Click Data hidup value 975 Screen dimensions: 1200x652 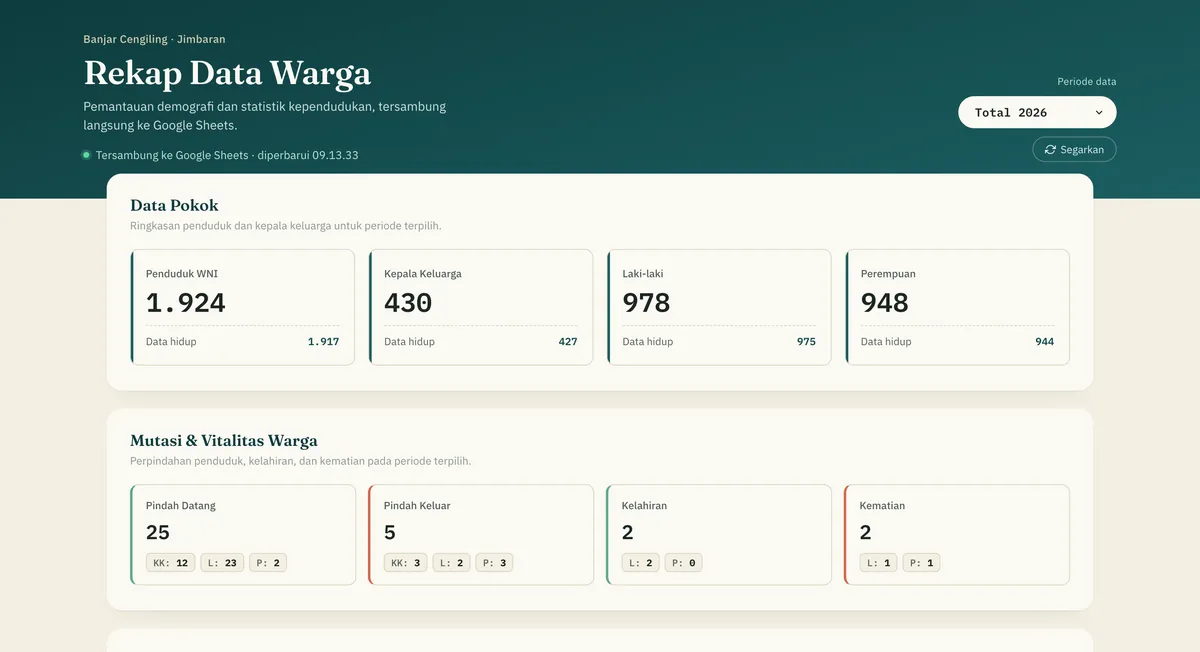click(806, 342)
